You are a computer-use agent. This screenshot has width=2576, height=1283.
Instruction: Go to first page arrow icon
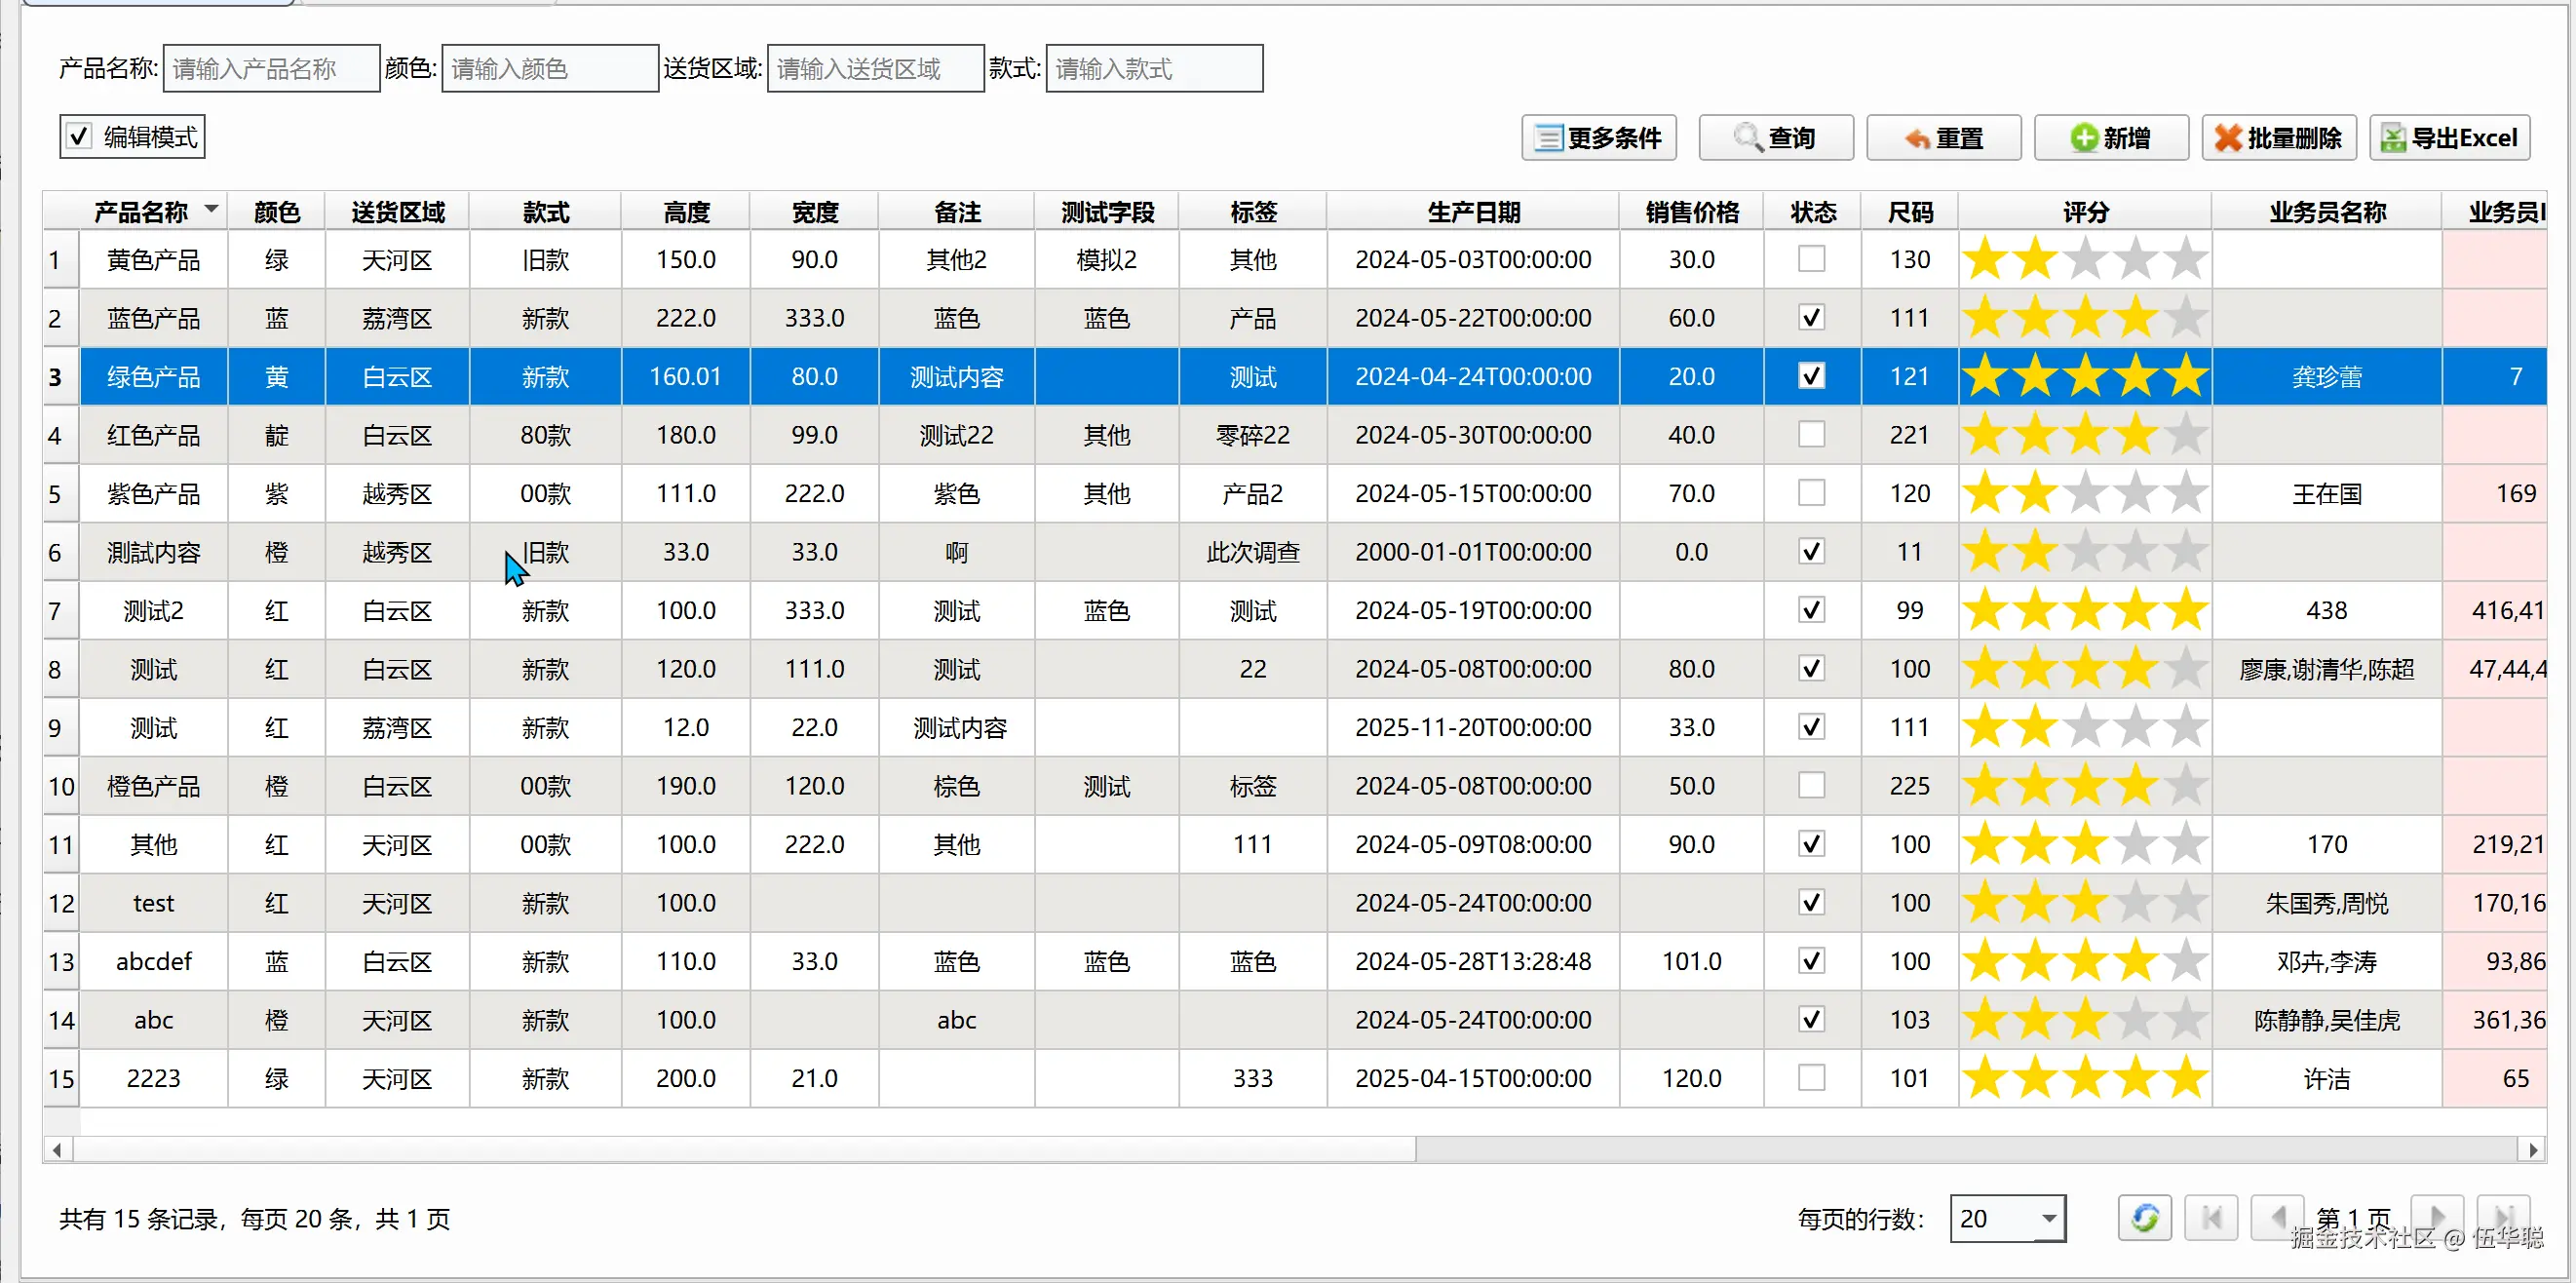point(2211,1217)
